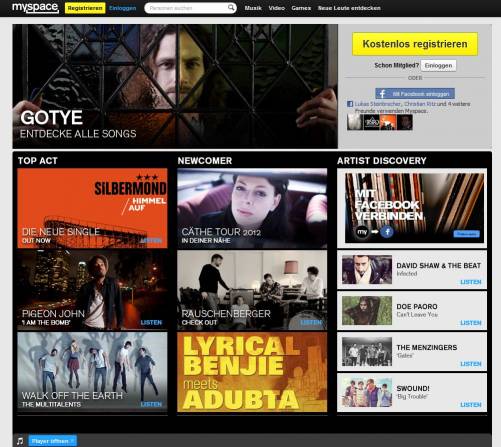
Task: Click the Mit Facebook einloggen button
Action: point(415,94)
